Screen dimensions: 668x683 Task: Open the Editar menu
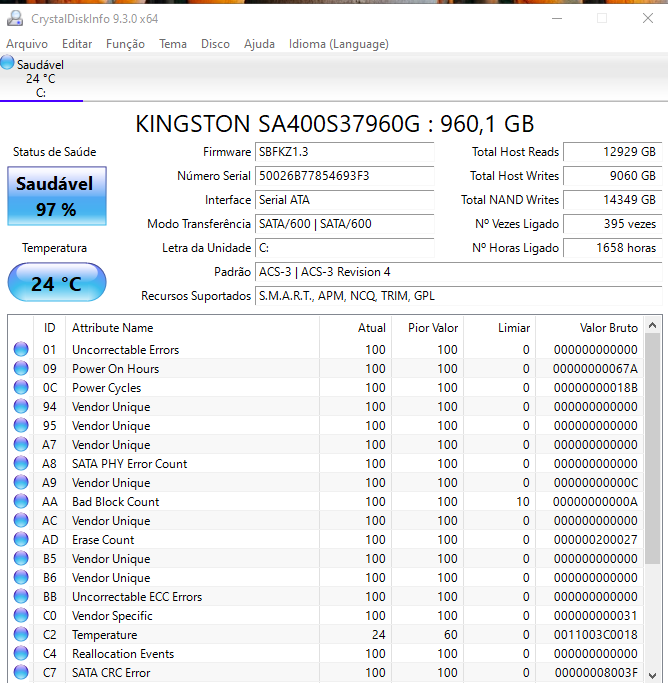[x=77, y=44]
